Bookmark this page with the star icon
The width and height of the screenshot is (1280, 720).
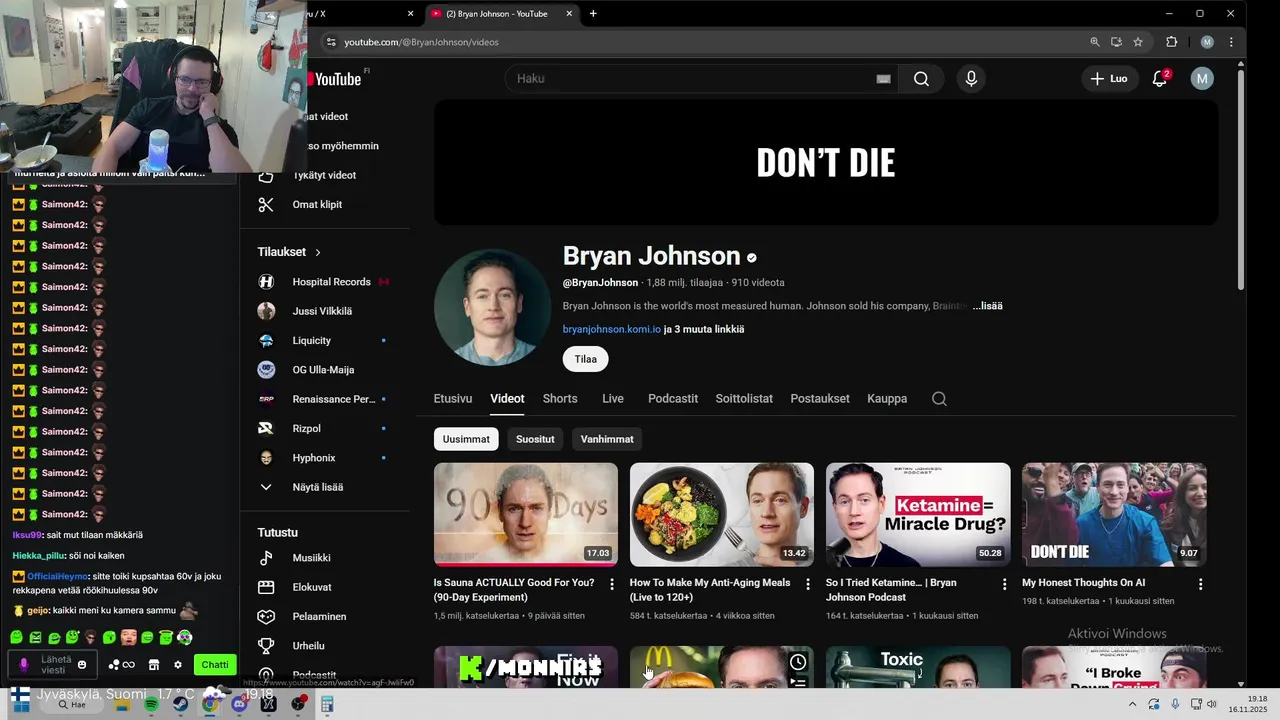coord(1138,42)
